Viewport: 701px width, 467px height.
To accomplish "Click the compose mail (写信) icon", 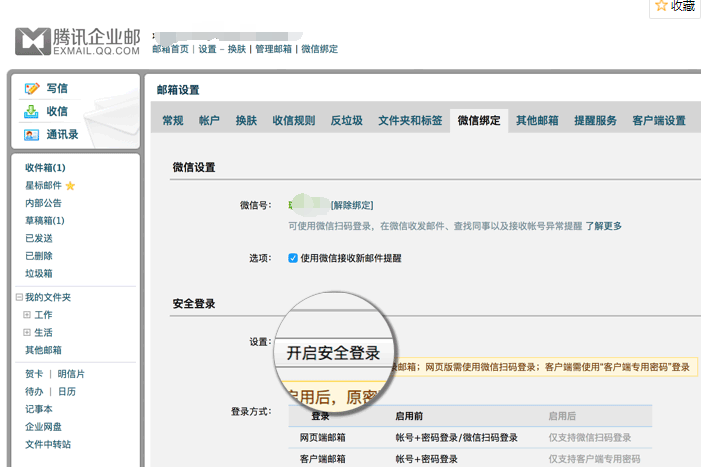I will [x=32, y=89].
